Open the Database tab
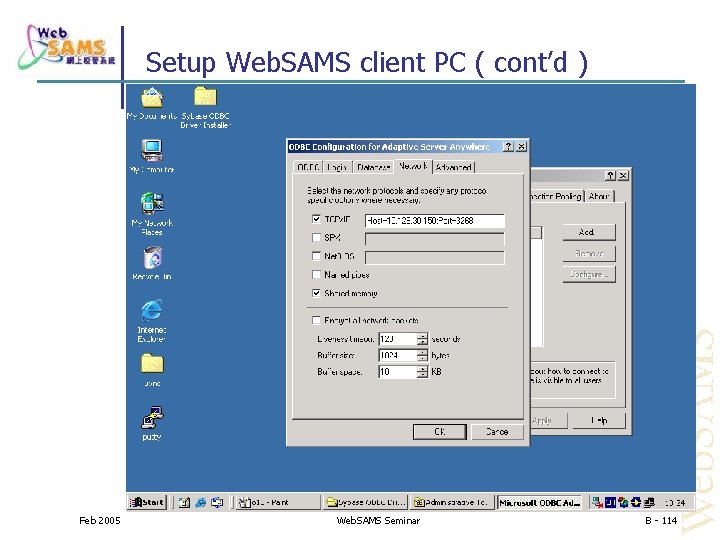This screenshot has height=540, width=720. tap(373, 167)
